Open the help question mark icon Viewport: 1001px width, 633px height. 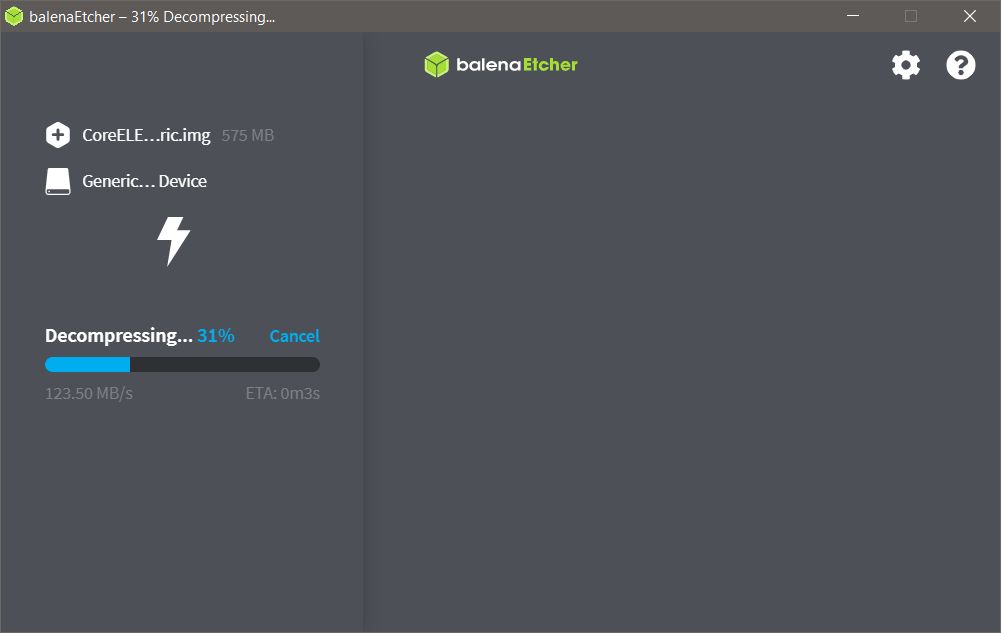point(961,65)
